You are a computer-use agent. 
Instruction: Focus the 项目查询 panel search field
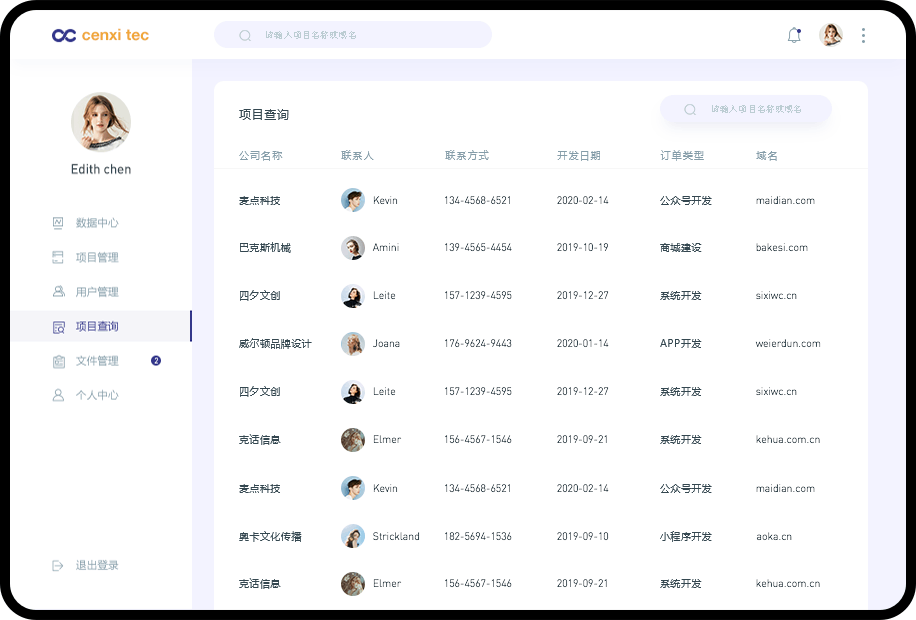pyautogui.click(x=745, y=109)
